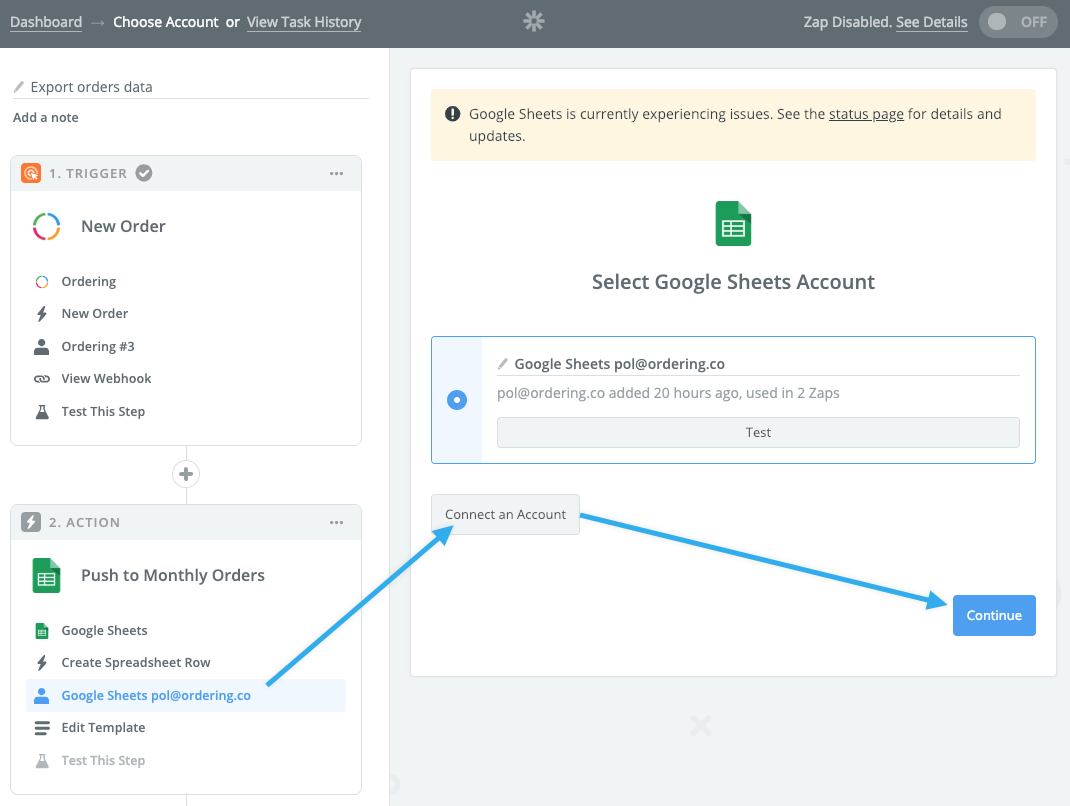Image resolution: width=1070 pixels, height=806 pixels.
Task: Select the highlighted Google Sheets pol@ordering.co row
Action: [x=186, y=695]
